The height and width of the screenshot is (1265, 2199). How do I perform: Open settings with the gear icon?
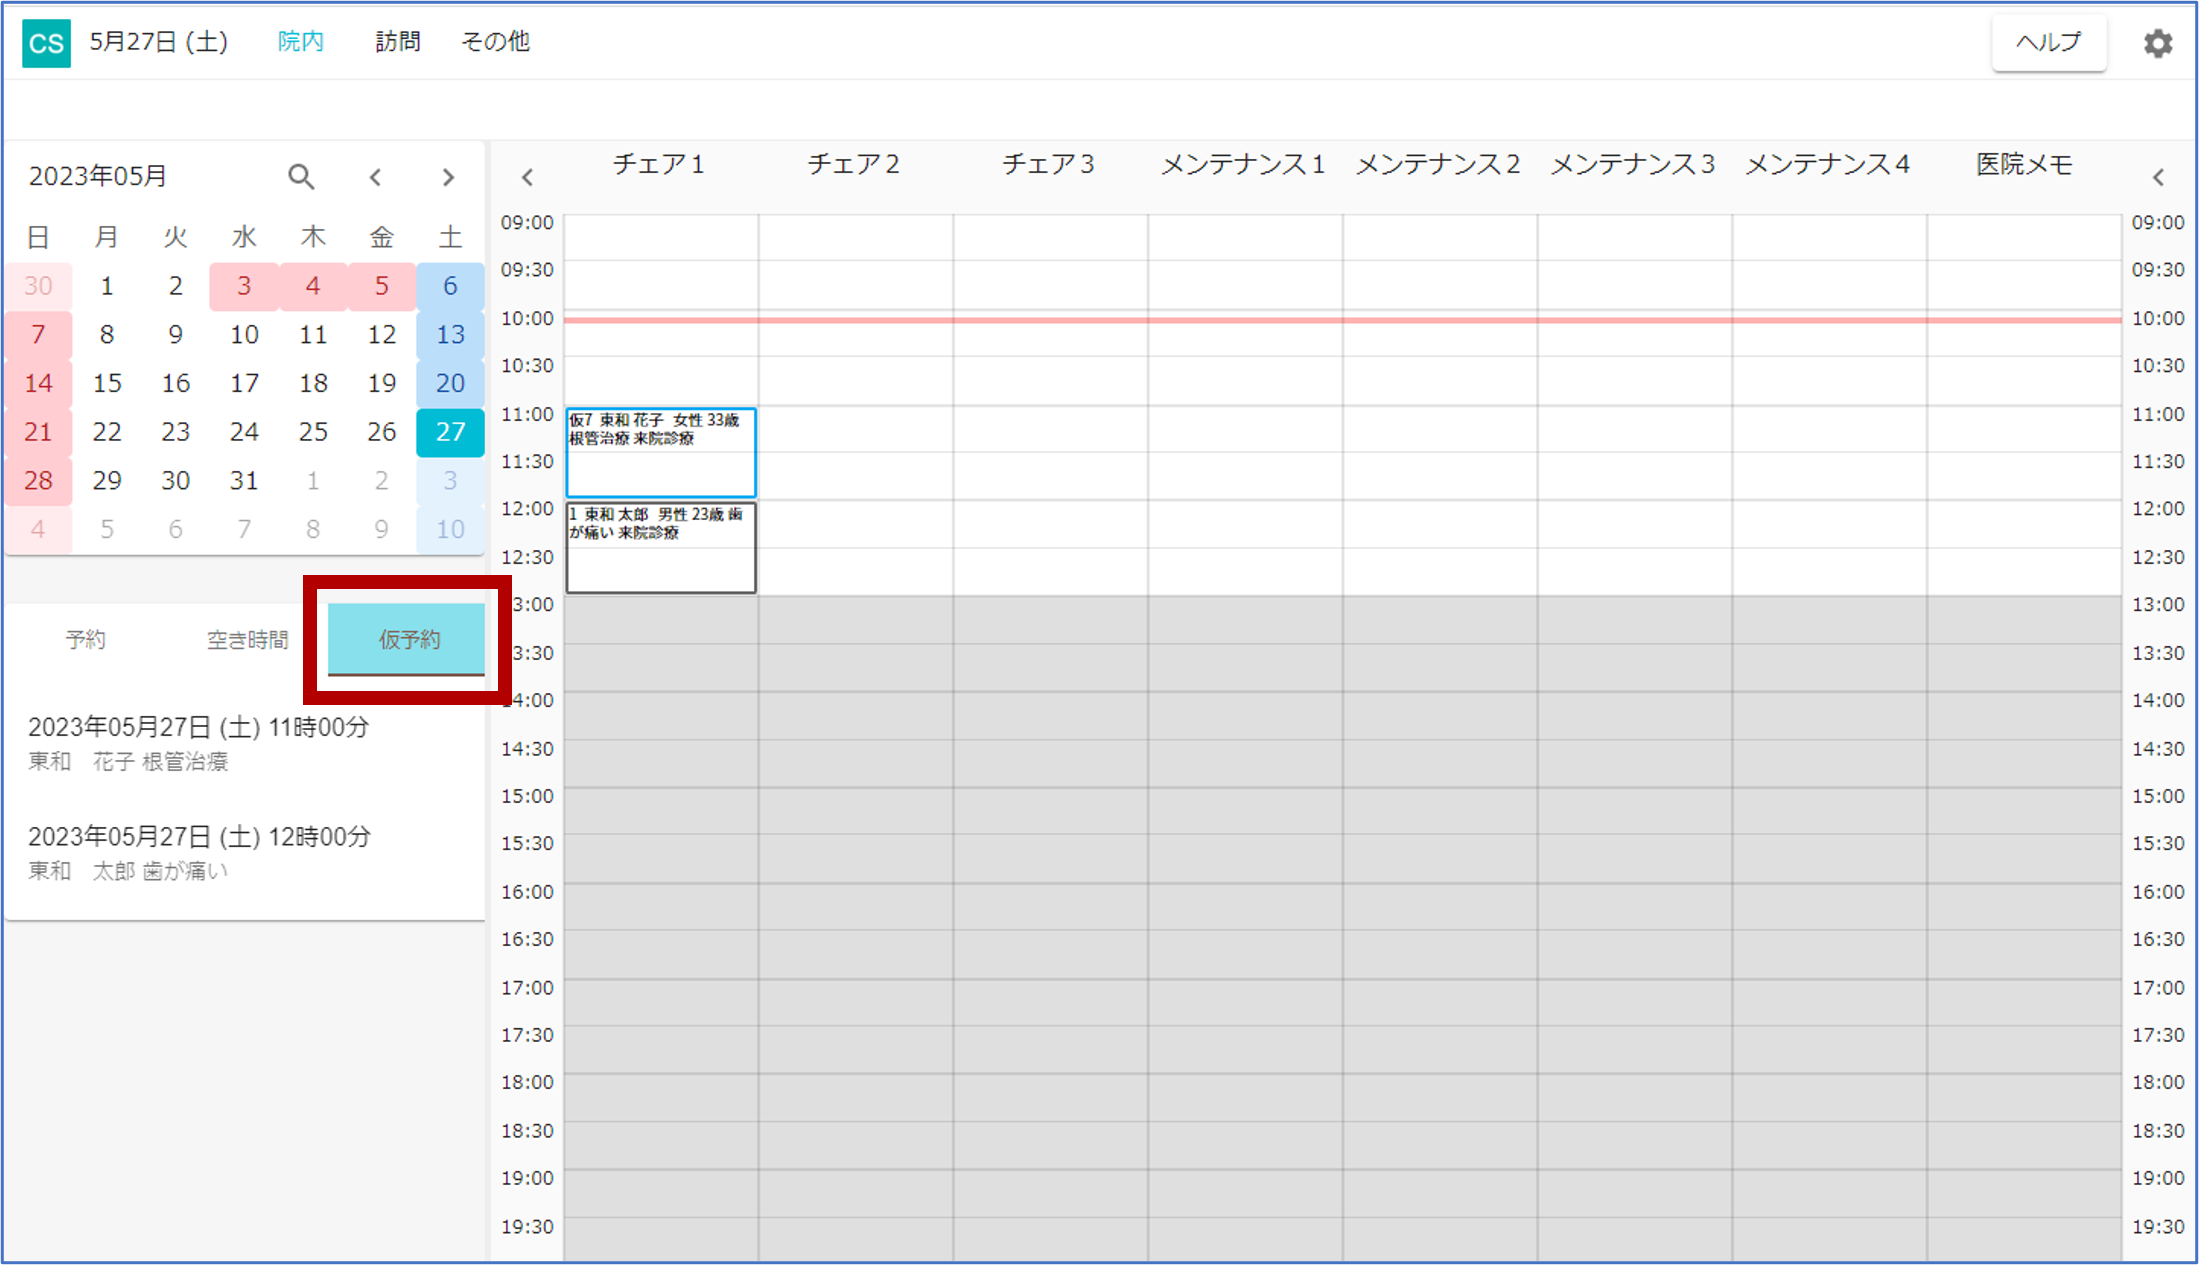2157,43
